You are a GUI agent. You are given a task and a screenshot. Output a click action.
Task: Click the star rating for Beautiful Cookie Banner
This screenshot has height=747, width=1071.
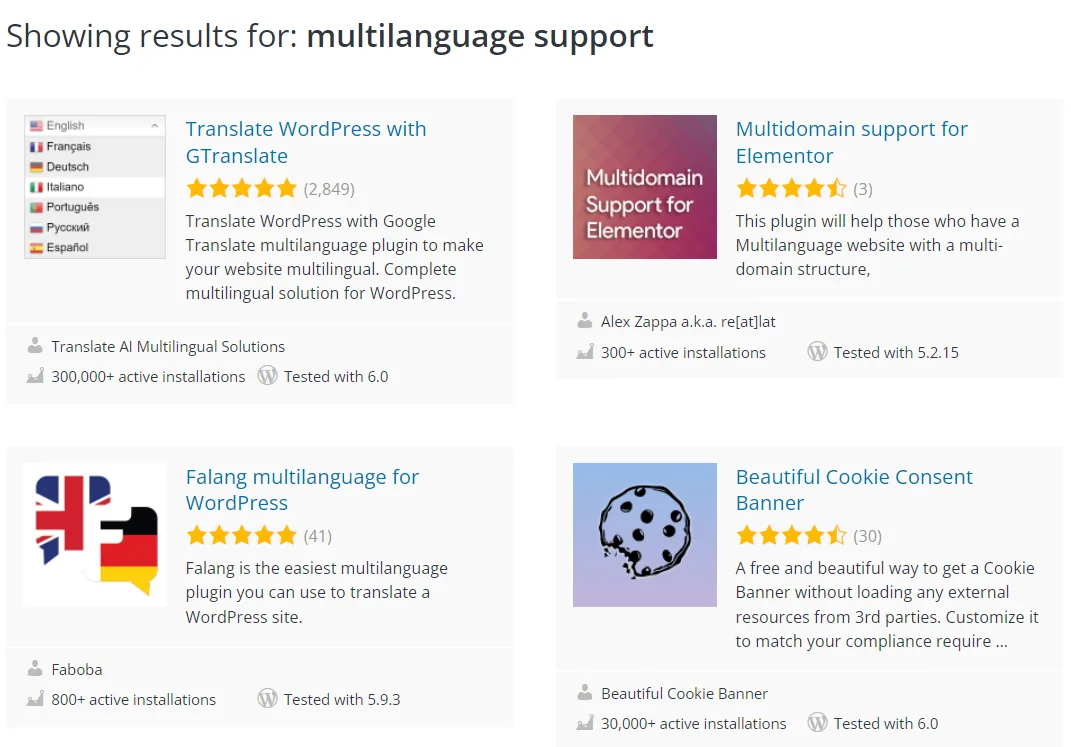coord(791,536)
